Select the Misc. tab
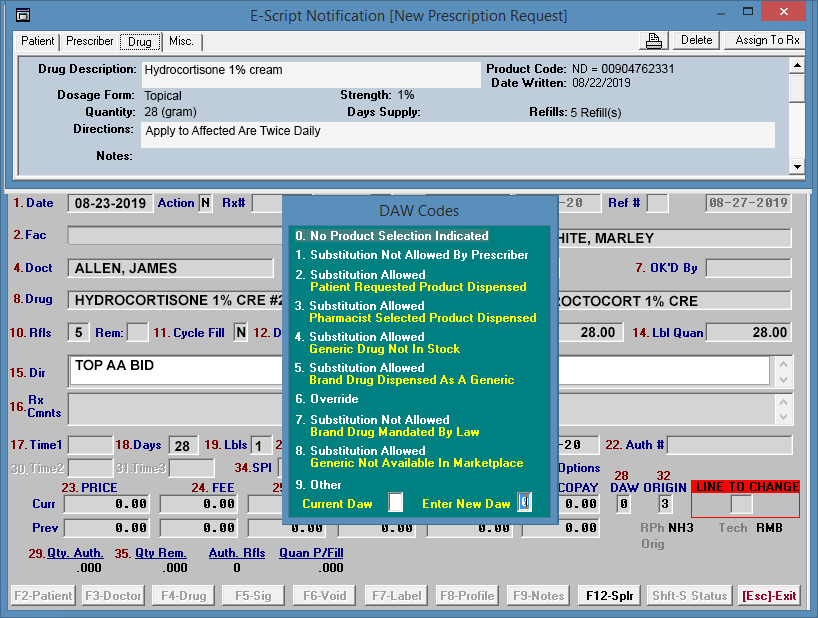This screenshot has width=818, height=618. click(181, 41)
